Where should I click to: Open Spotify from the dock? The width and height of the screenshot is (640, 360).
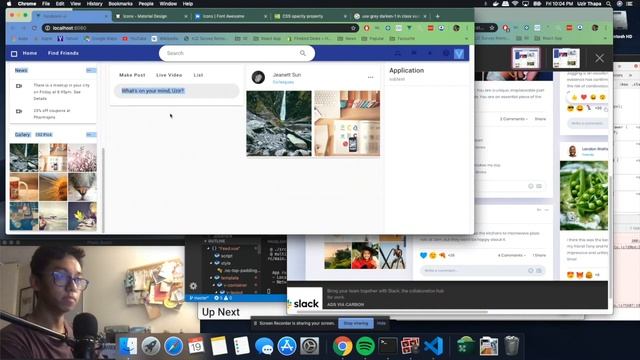(365, 346)
